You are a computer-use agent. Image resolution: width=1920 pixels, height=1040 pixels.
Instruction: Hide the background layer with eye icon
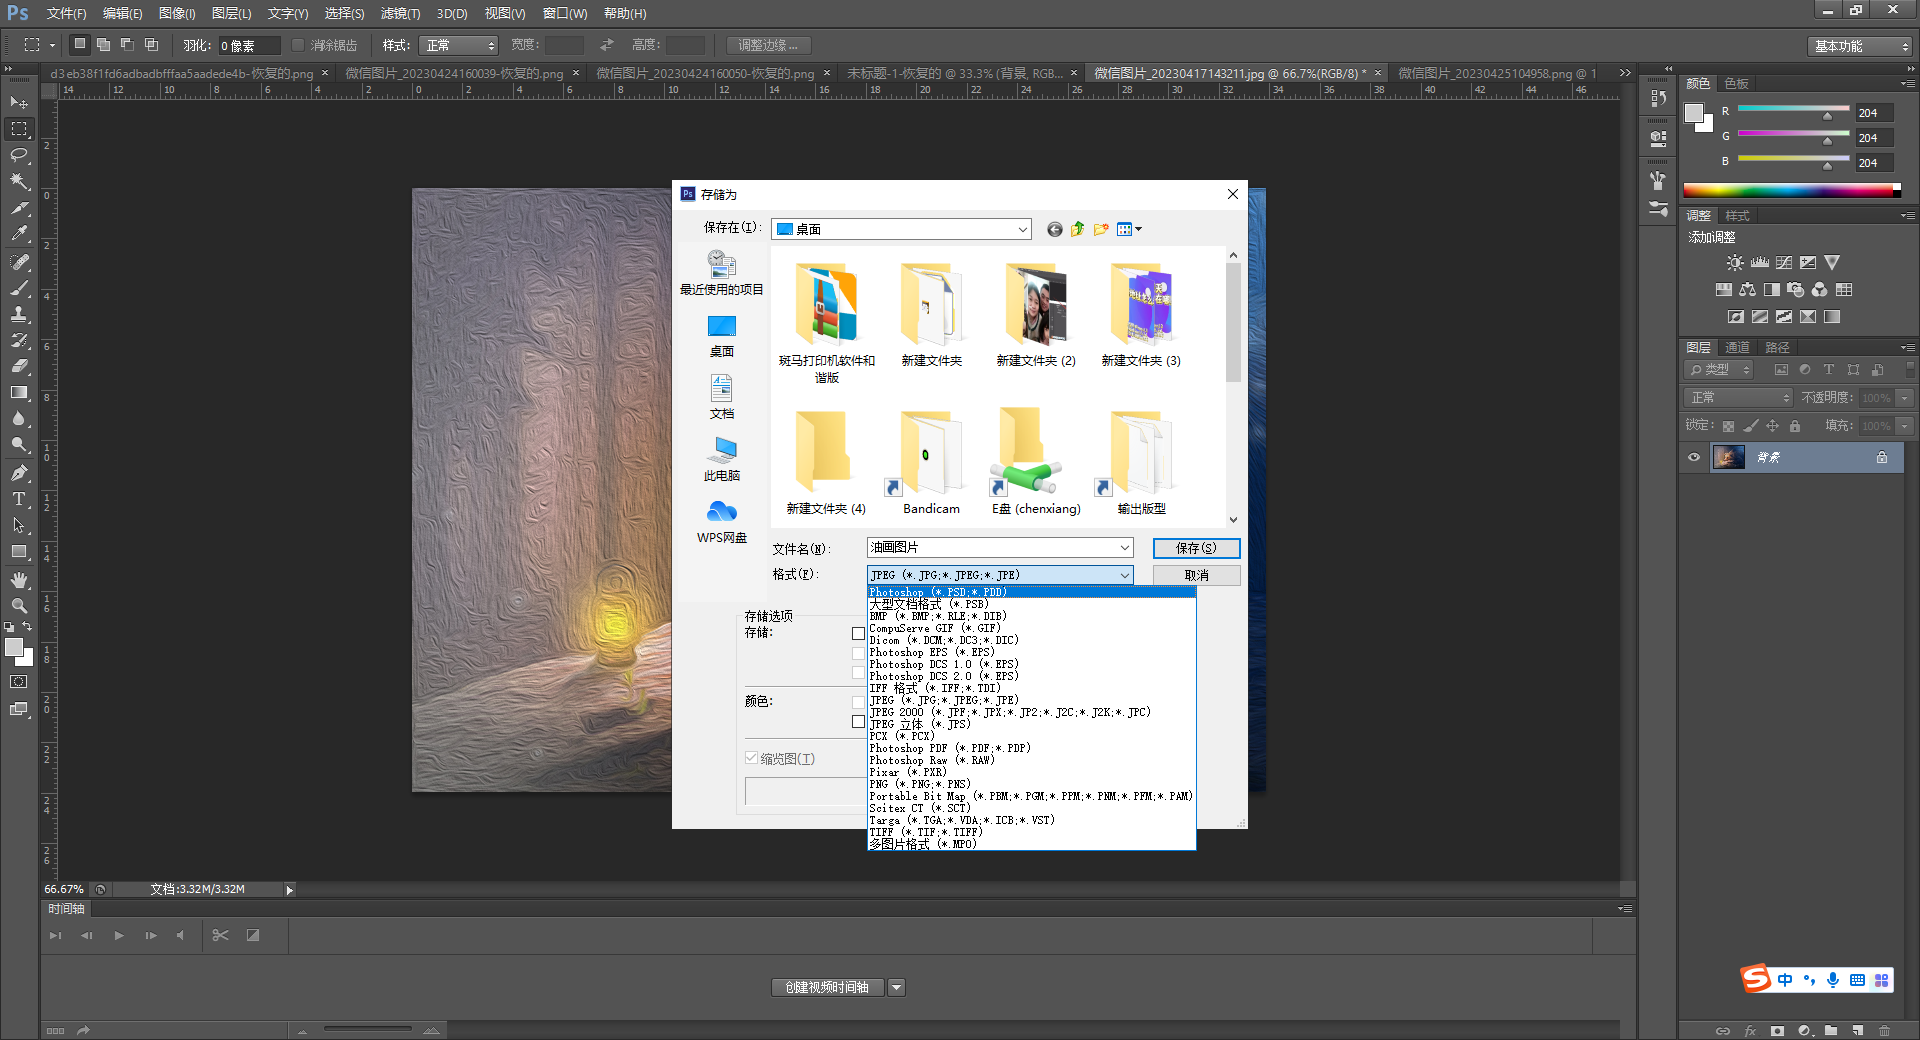coord(1694,457)
